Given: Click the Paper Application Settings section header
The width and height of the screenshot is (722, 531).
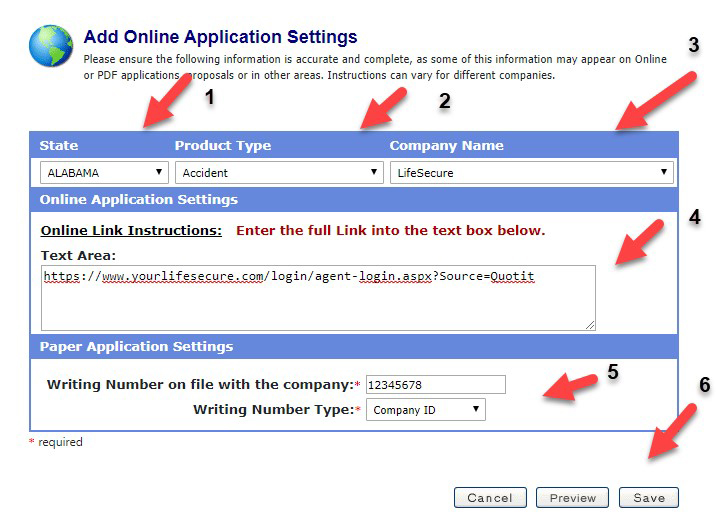Looking at the screenshot, I should coord(136,347).
